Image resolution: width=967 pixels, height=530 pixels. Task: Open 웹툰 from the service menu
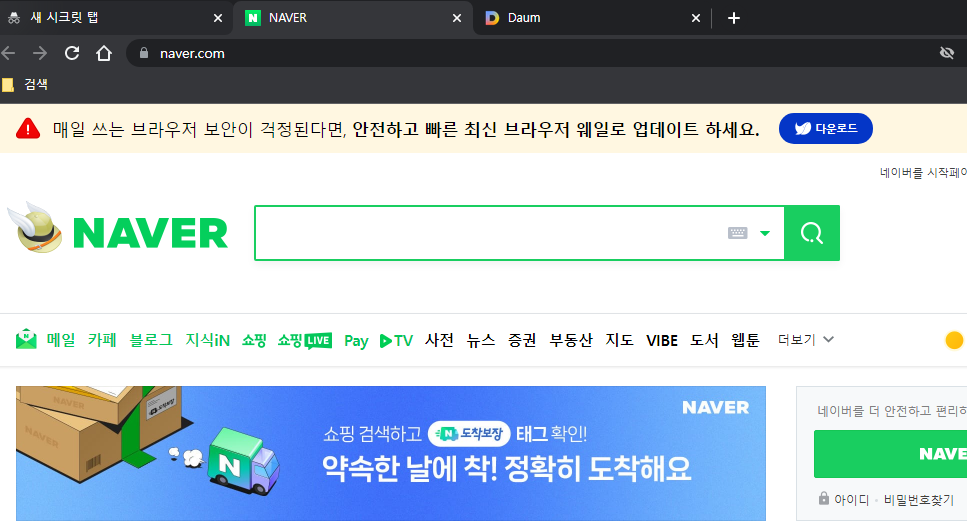(x=745, y=340)
